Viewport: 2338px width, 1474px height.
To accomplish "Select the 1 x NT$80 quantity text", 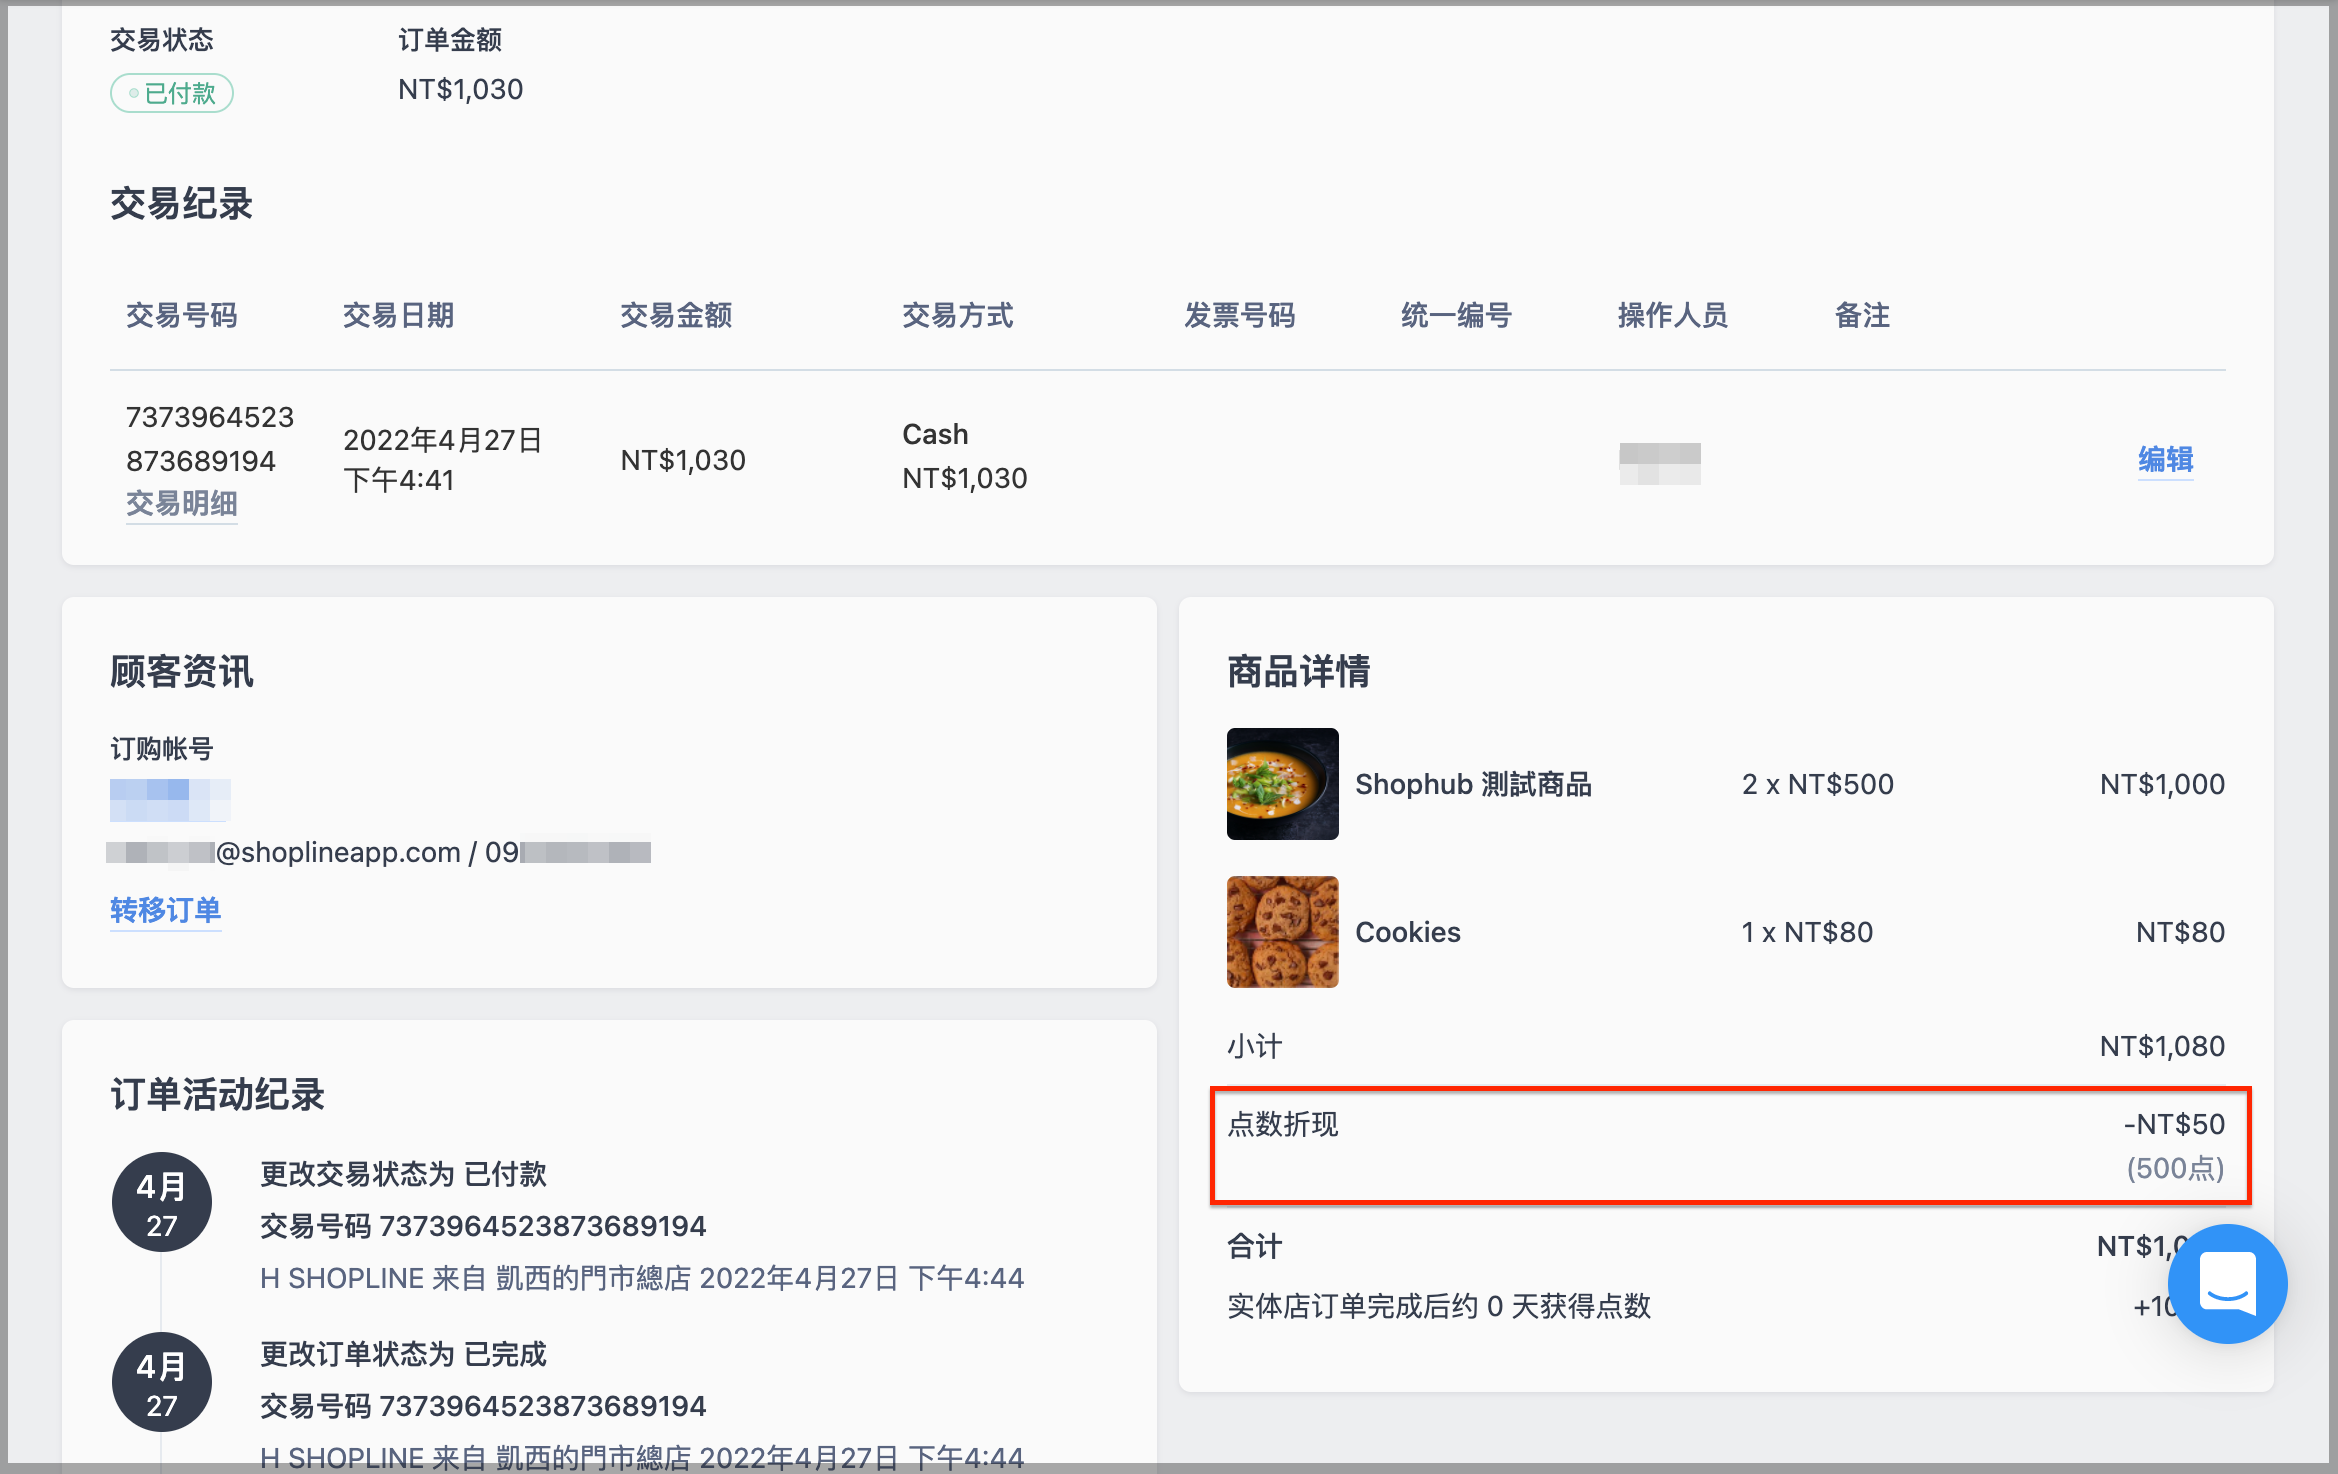I will point(1807,932).
